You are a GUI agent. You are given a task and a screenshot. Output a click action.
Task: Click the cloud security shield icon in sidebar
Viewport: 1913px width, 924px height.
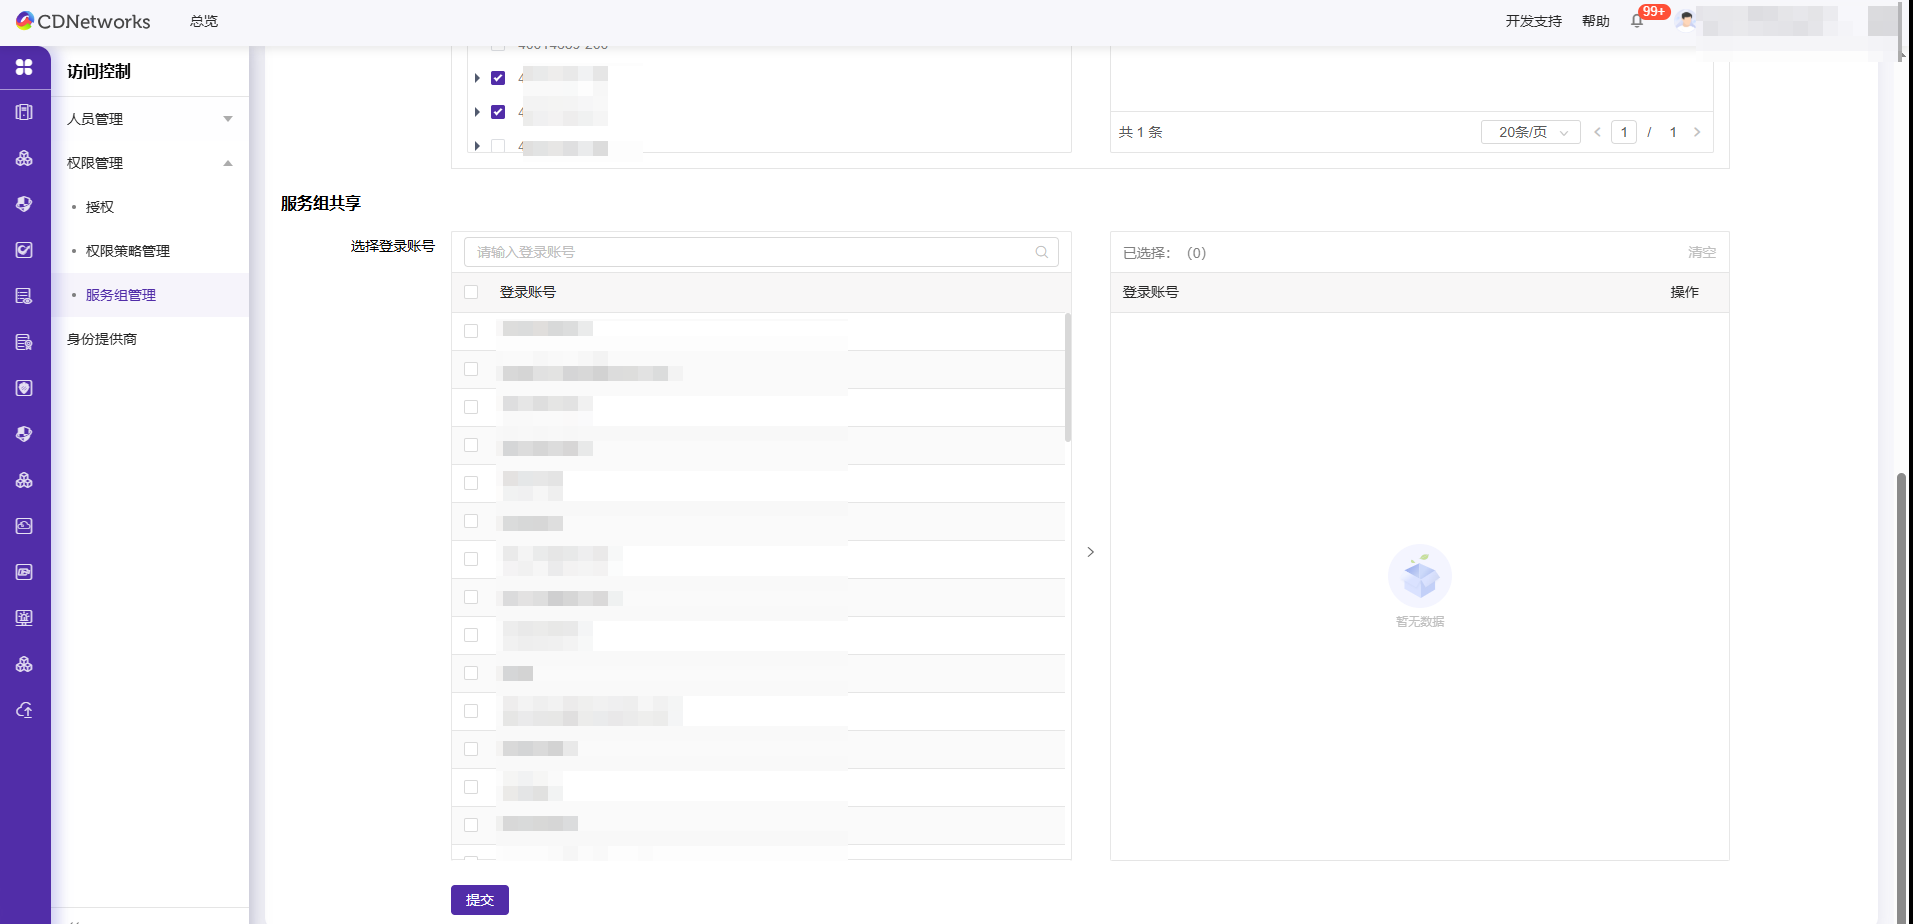[x=24, y=204]
